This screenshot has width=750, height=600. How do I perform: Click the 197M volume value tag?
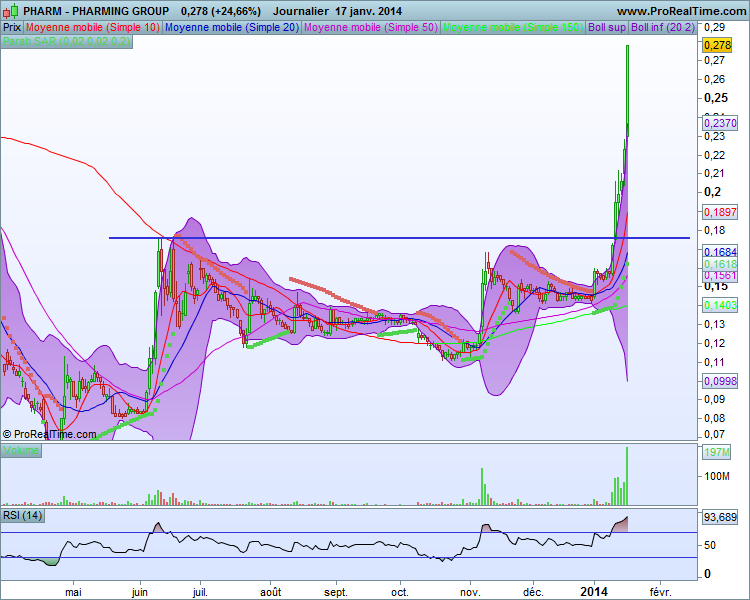[717, 452]
